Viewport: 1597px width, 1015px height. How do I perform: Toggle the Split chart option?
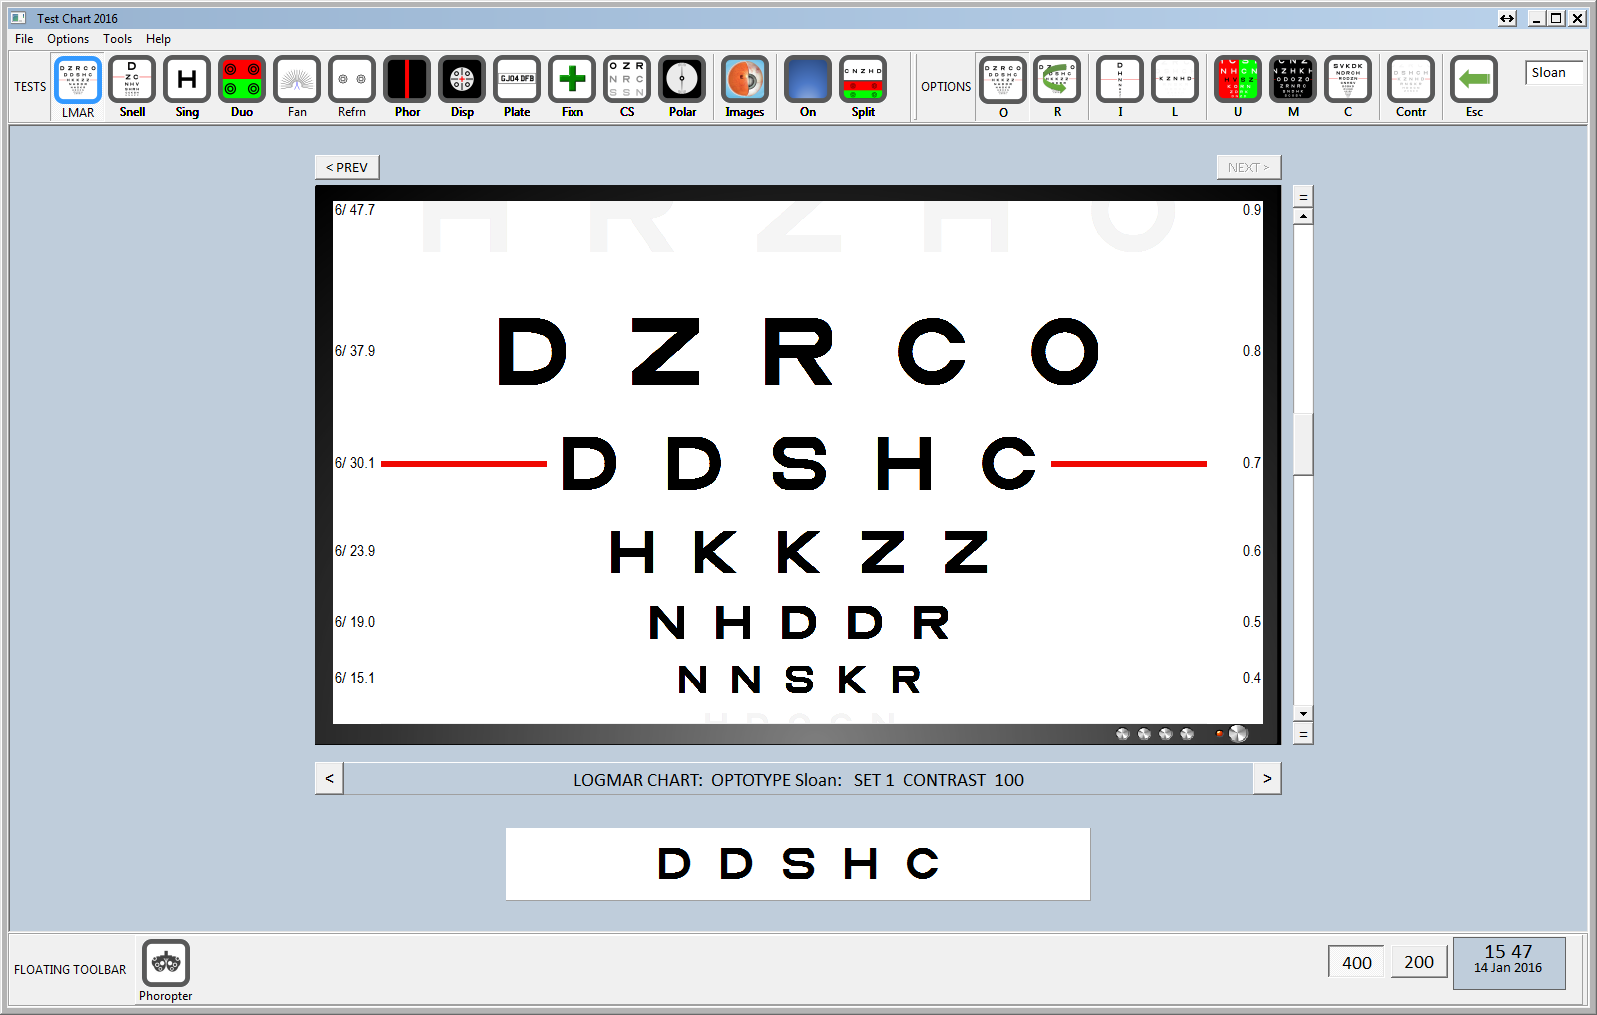pos(863,80)
